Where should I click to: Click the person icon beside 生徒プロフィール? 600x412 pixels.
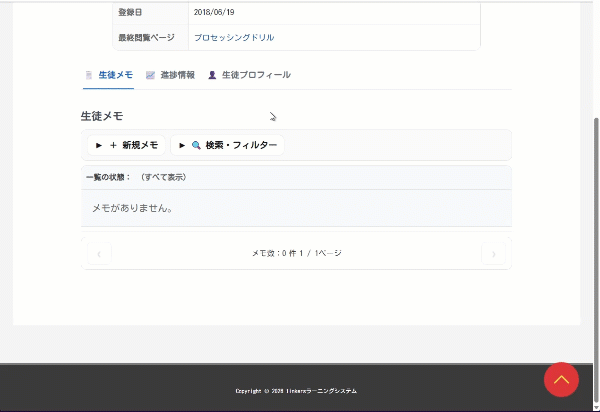[212, 75]
